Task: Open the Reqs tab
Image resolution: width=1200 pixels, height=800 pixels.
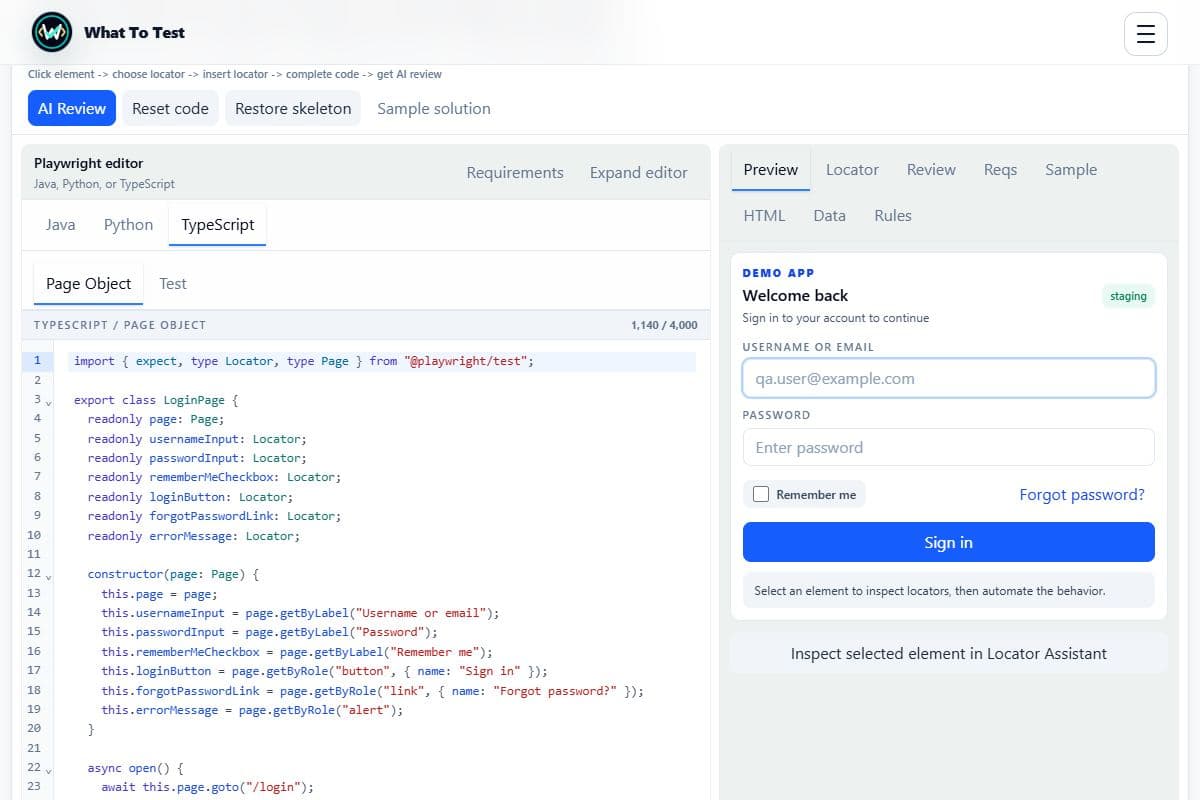Action: pos(1000,169)
